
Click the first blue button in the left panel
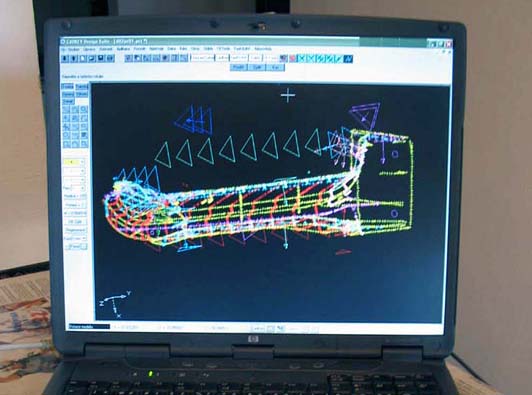(68, 87)
